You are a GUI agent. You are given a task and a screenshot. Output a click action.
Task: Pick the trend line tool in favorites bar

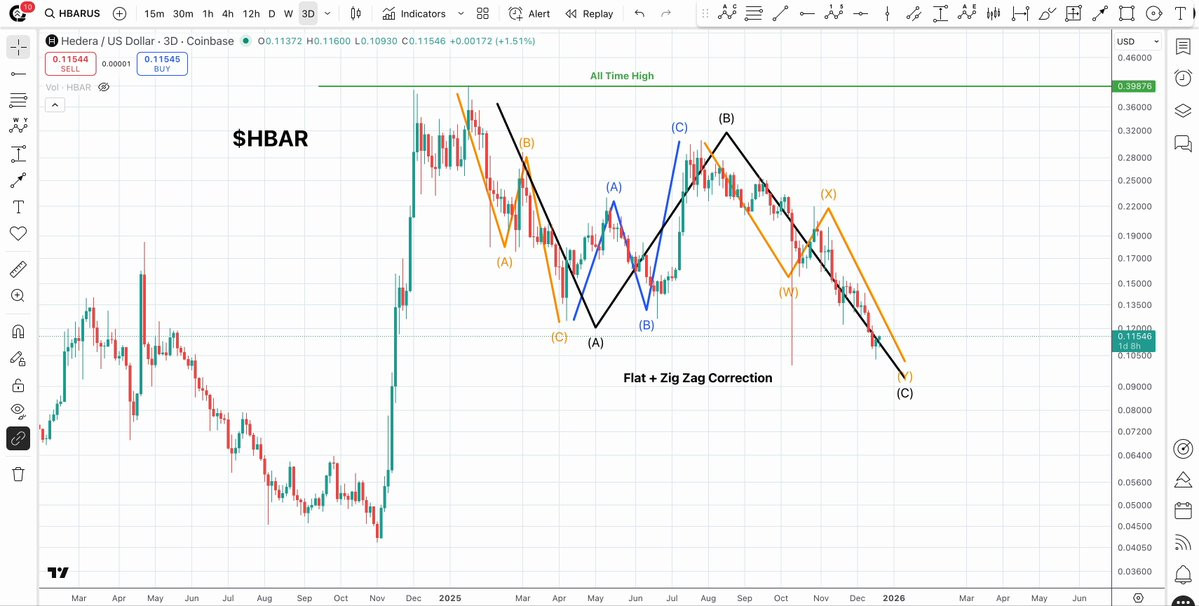pyautogui.click(x=781, y=13)
